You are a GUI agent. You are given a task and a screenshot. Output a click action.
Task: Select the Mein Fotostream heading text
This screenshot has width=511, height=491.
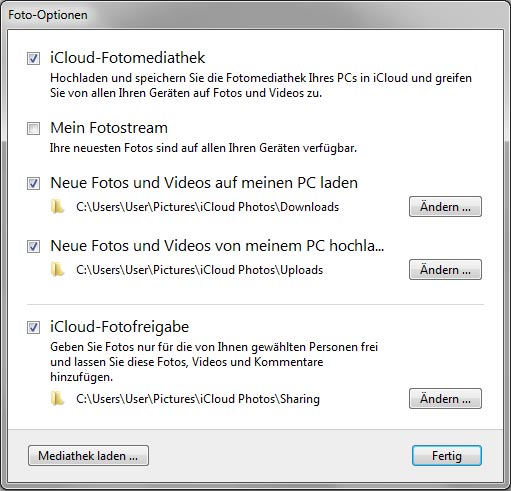[x=109, y=128]
